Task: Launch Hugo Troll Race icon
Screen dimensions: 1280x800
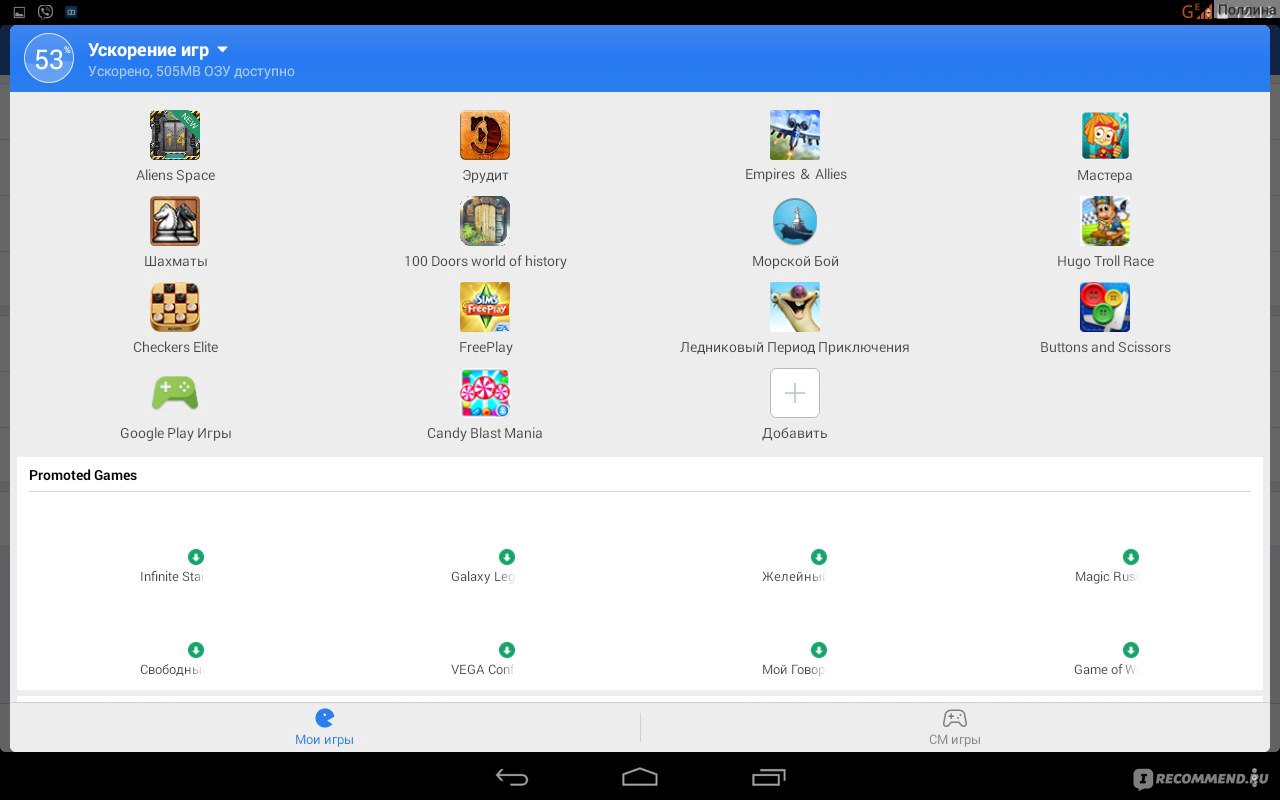Action: click(1105, 221)
